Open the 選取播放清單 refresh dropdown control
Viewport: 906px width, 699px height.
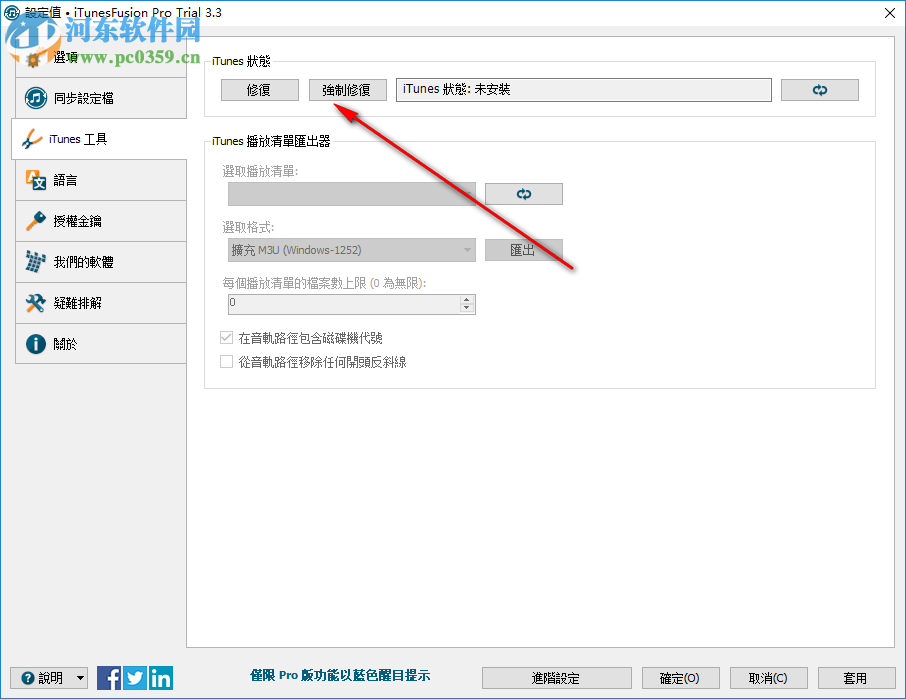(x=523, y=194)
